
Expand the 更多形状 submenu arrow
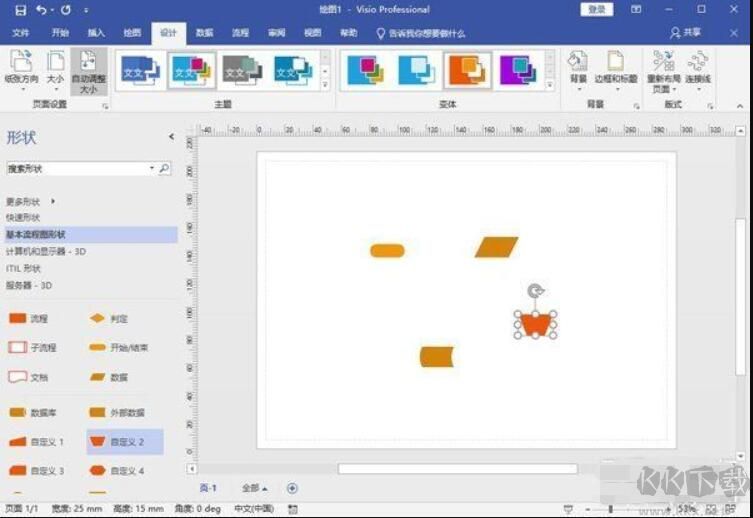coord(53,201)
